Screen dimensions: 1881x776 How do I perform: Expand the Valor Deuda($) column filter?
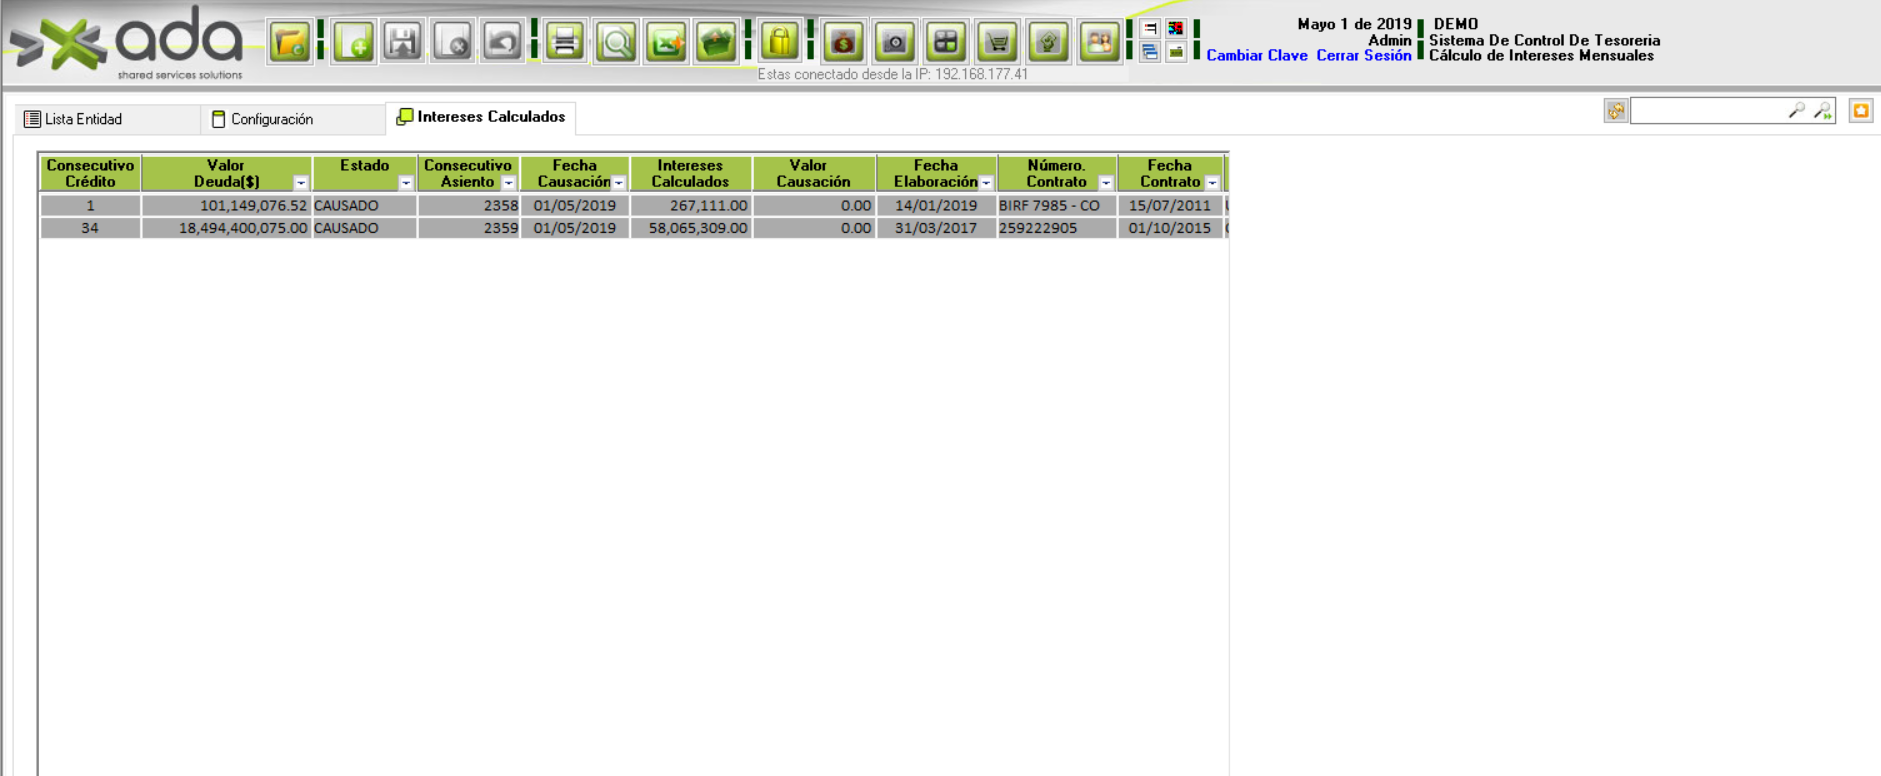coord(300,183)
